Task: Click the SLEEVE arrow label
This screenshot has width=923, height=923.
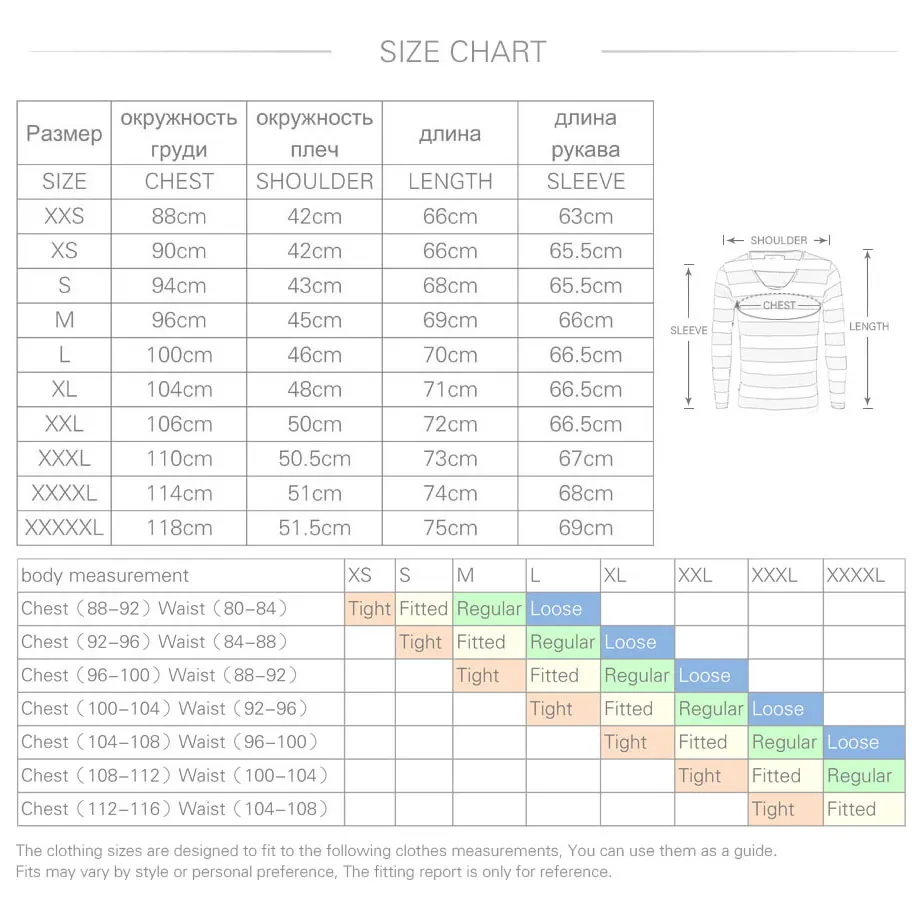Action: pos(688,330)
